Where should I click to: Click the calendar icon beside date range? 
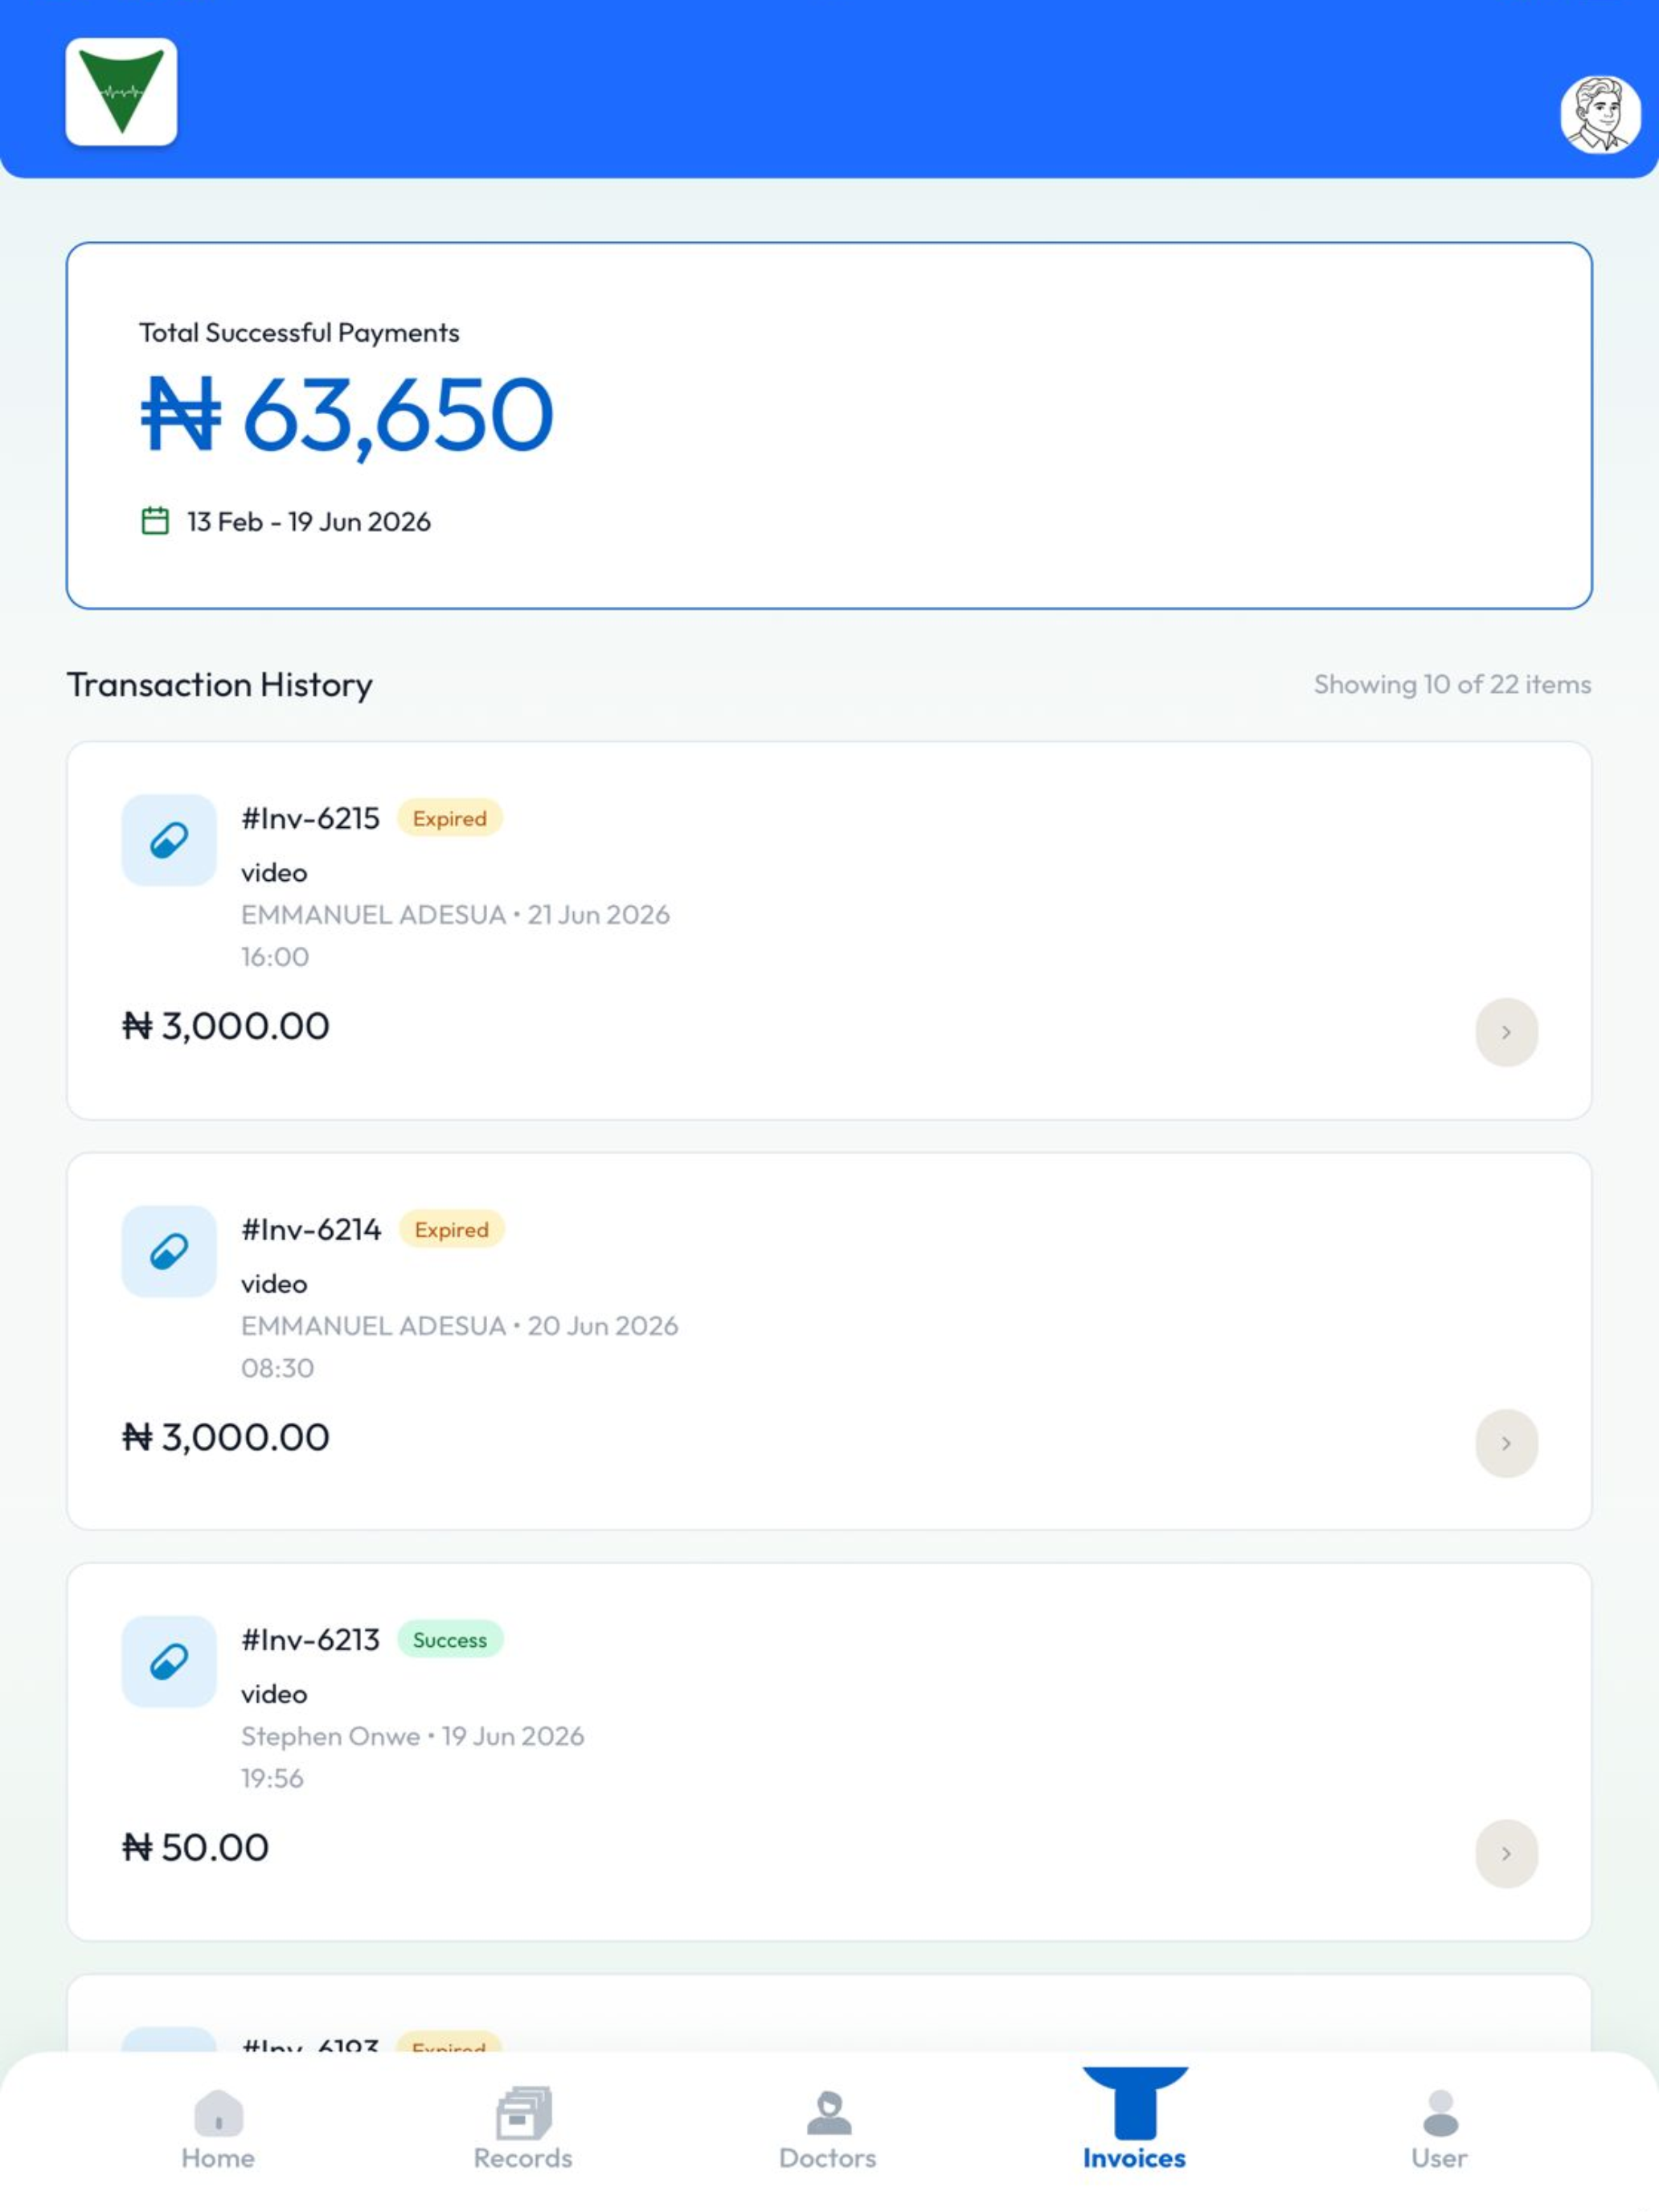pos(155,521)
